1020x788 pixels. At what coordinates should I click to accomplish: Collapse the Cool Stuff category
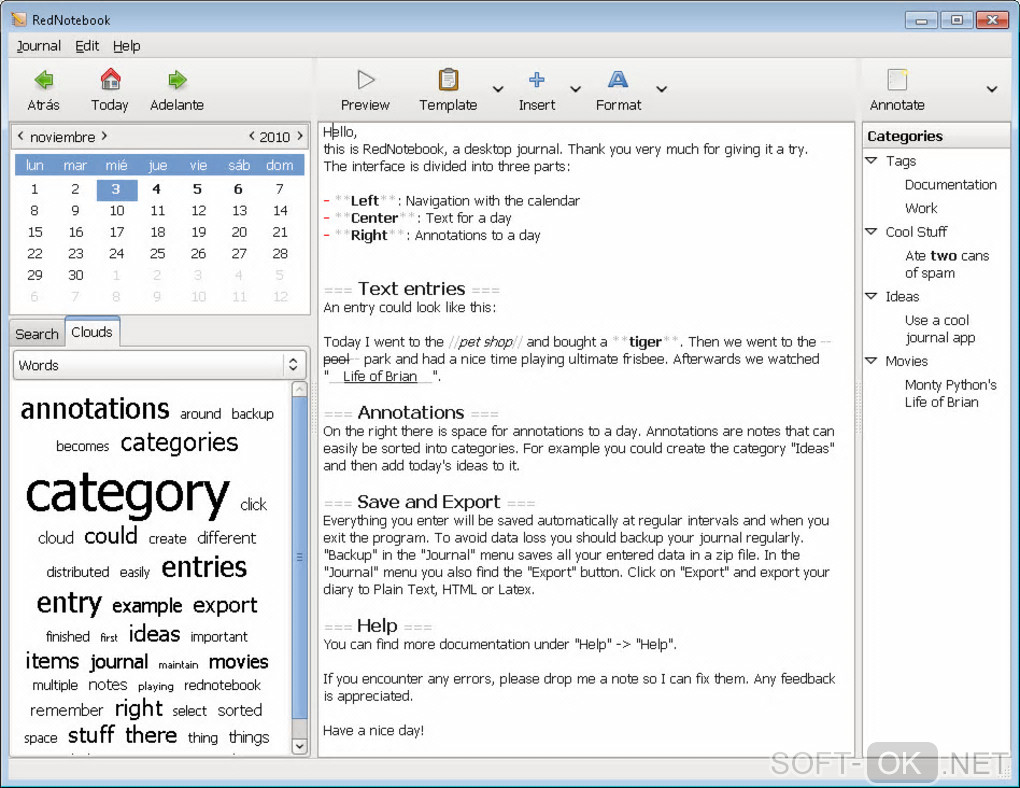click(x=872, y=231)
